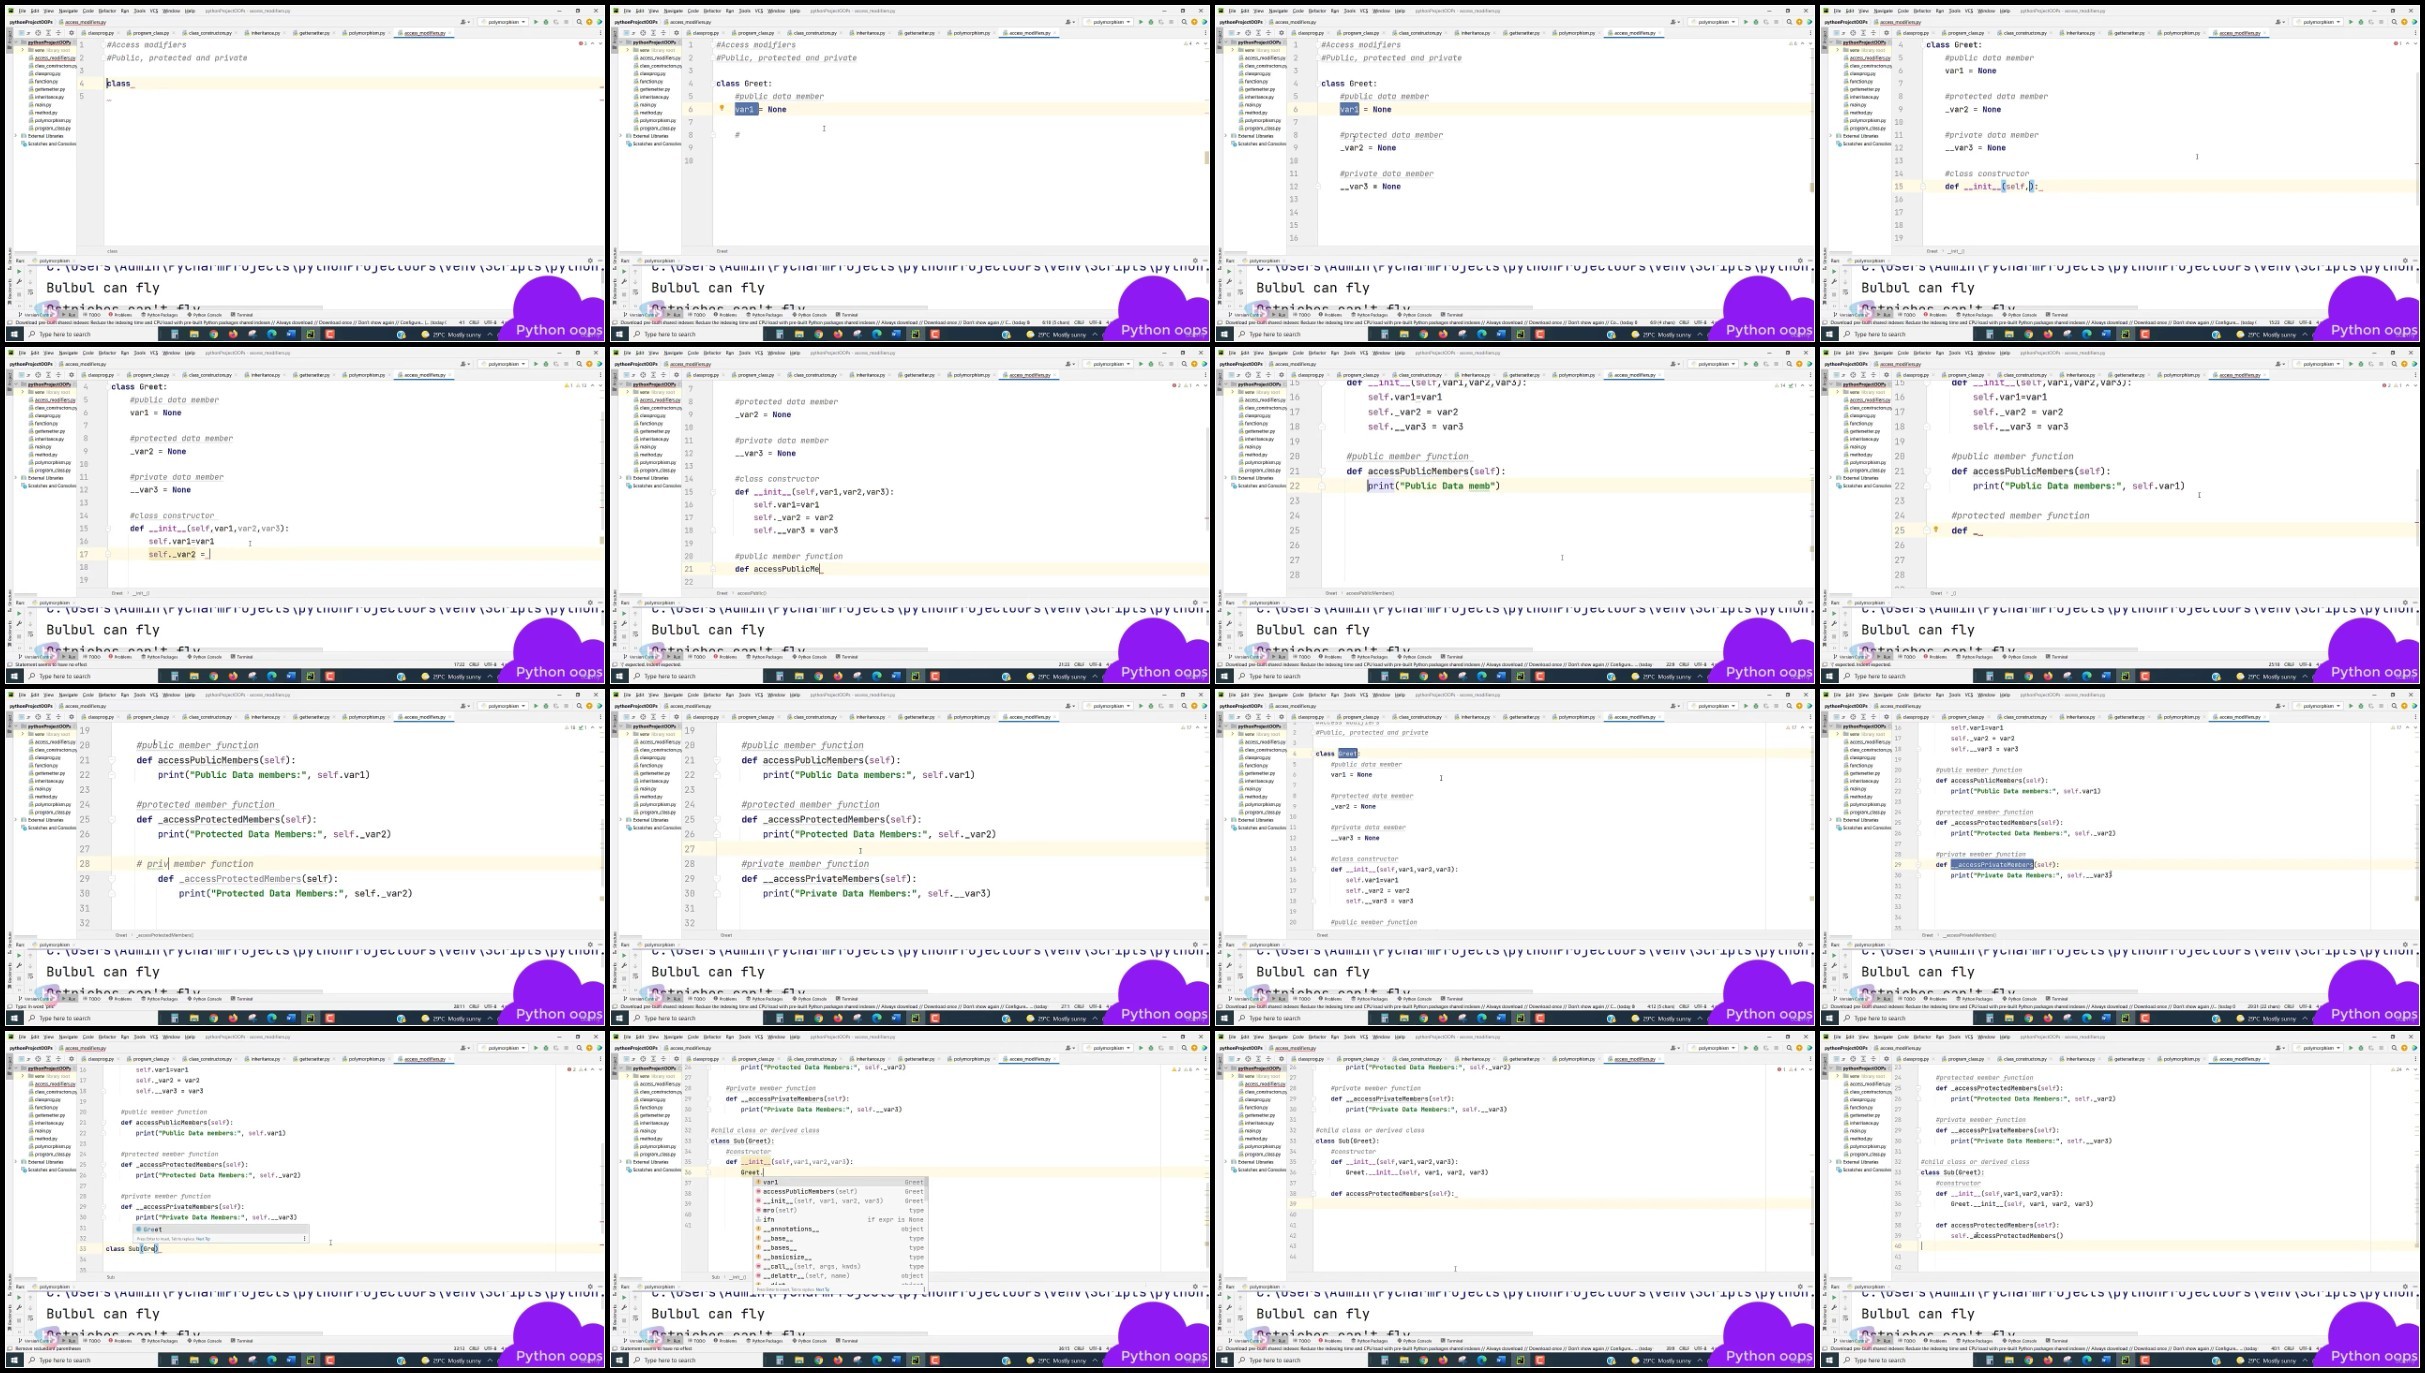
Task: Choose '__basicsize__' in the 'Greet.' completion list
Action: coord(841,1257)
